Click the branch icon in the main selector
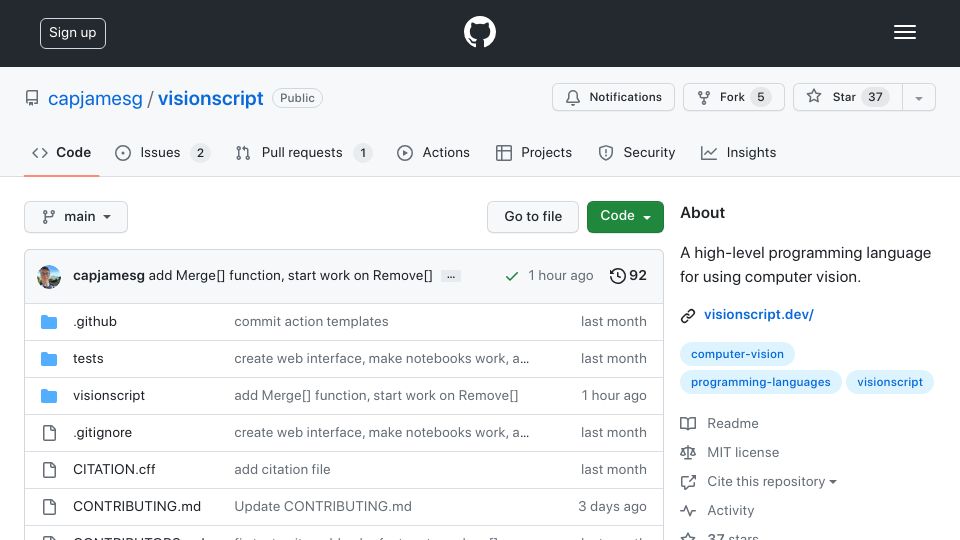This screenshot has width=960, height=540. coord(49,217)
